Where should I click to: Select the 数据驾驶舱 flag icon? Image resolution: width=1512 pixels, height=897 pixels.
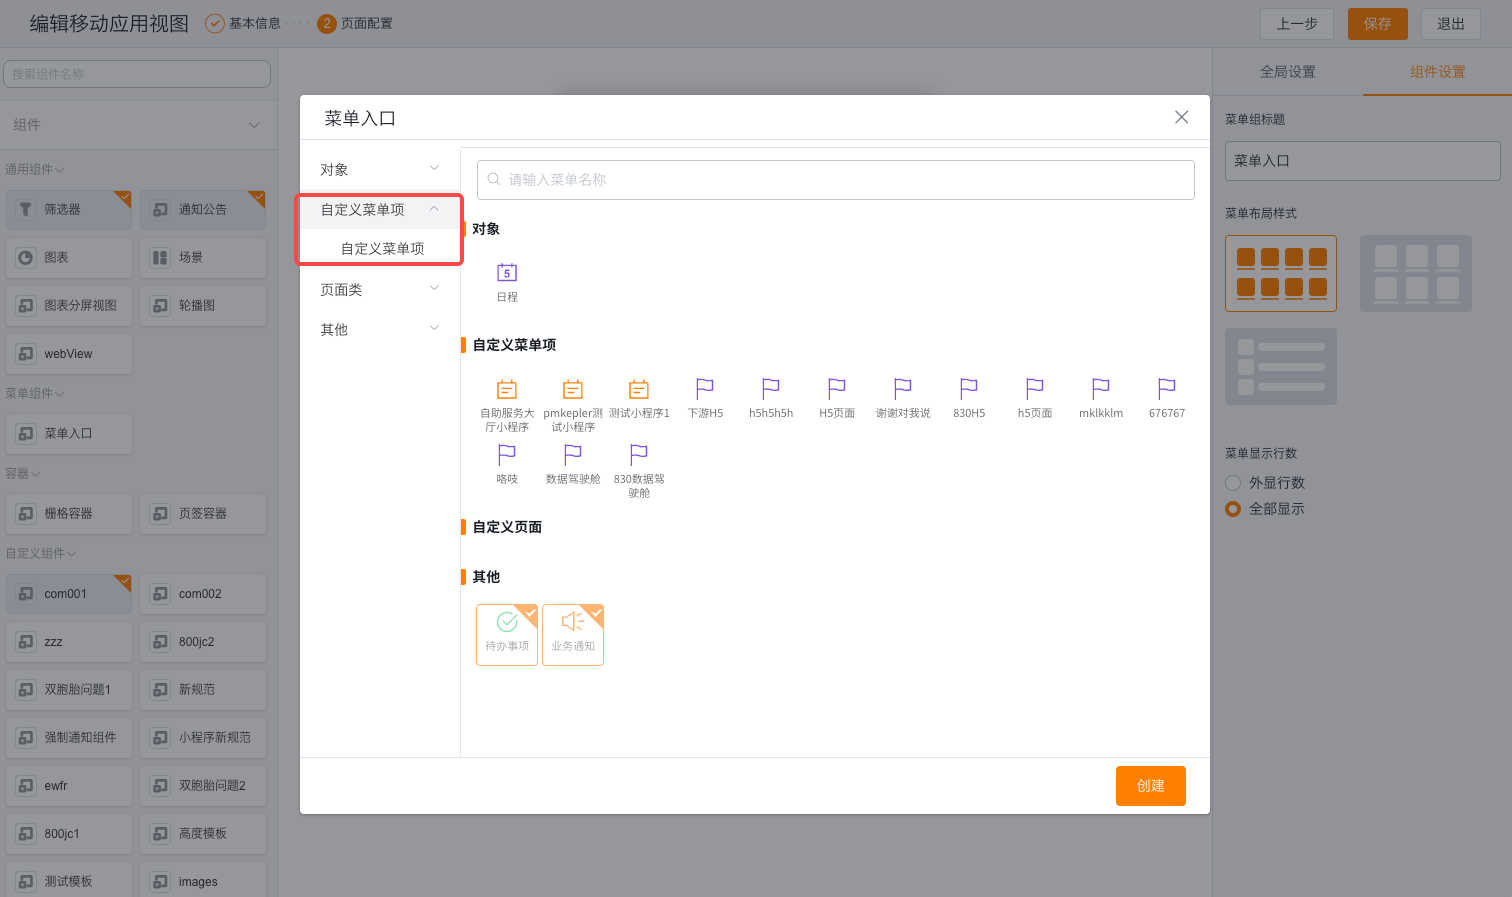(572, 457)
